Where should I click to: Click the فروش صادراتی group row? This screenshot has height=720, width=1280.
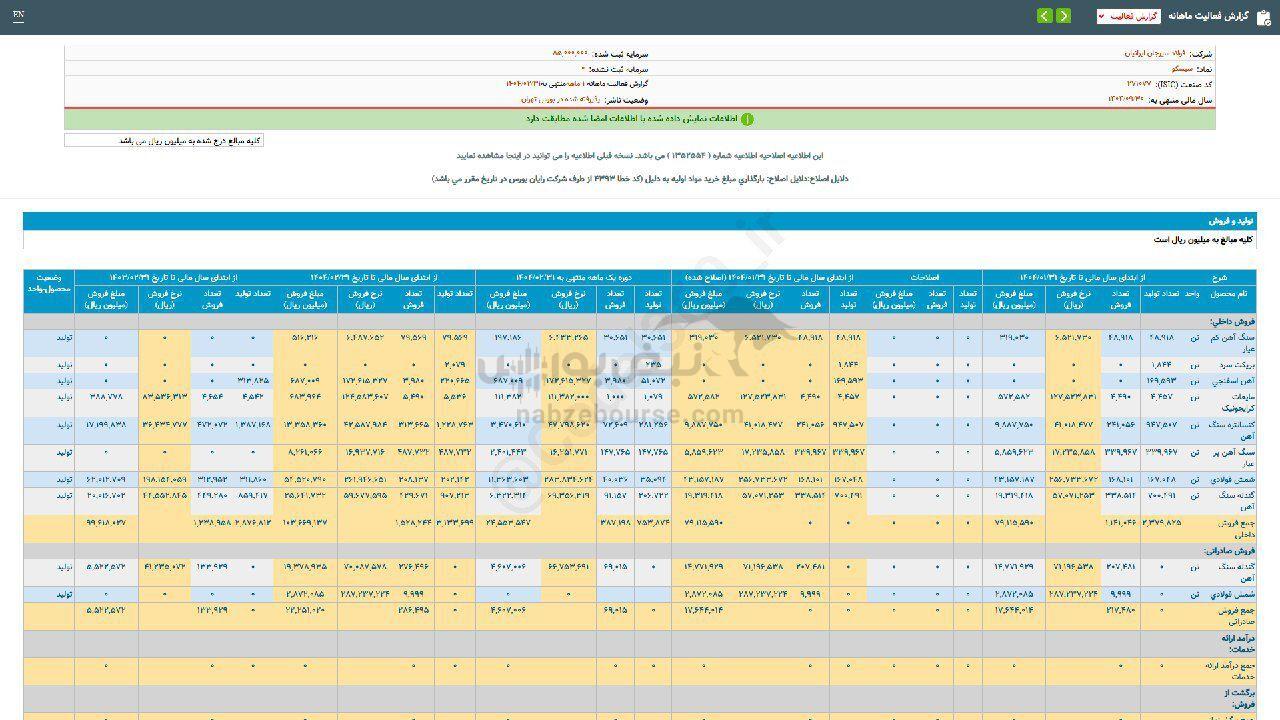tap(640, 551)
